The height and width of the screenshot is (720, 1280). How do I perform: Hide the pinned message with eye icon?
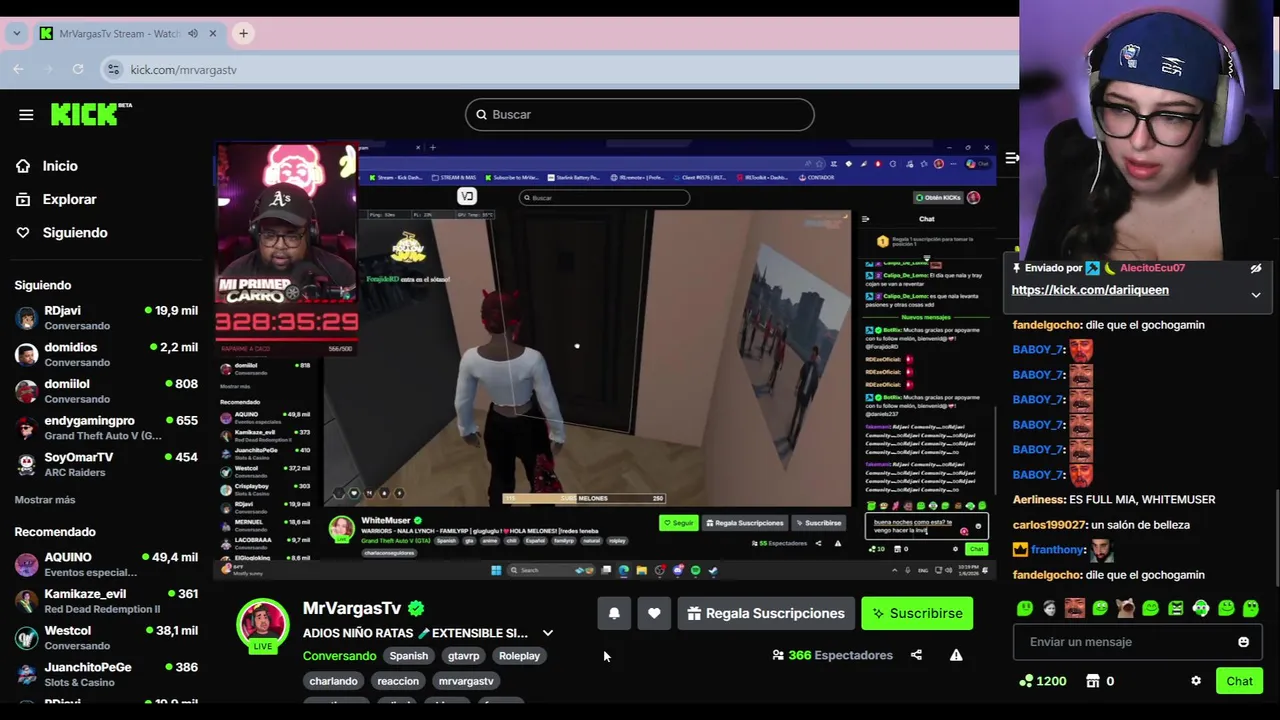pos(1256,268)
